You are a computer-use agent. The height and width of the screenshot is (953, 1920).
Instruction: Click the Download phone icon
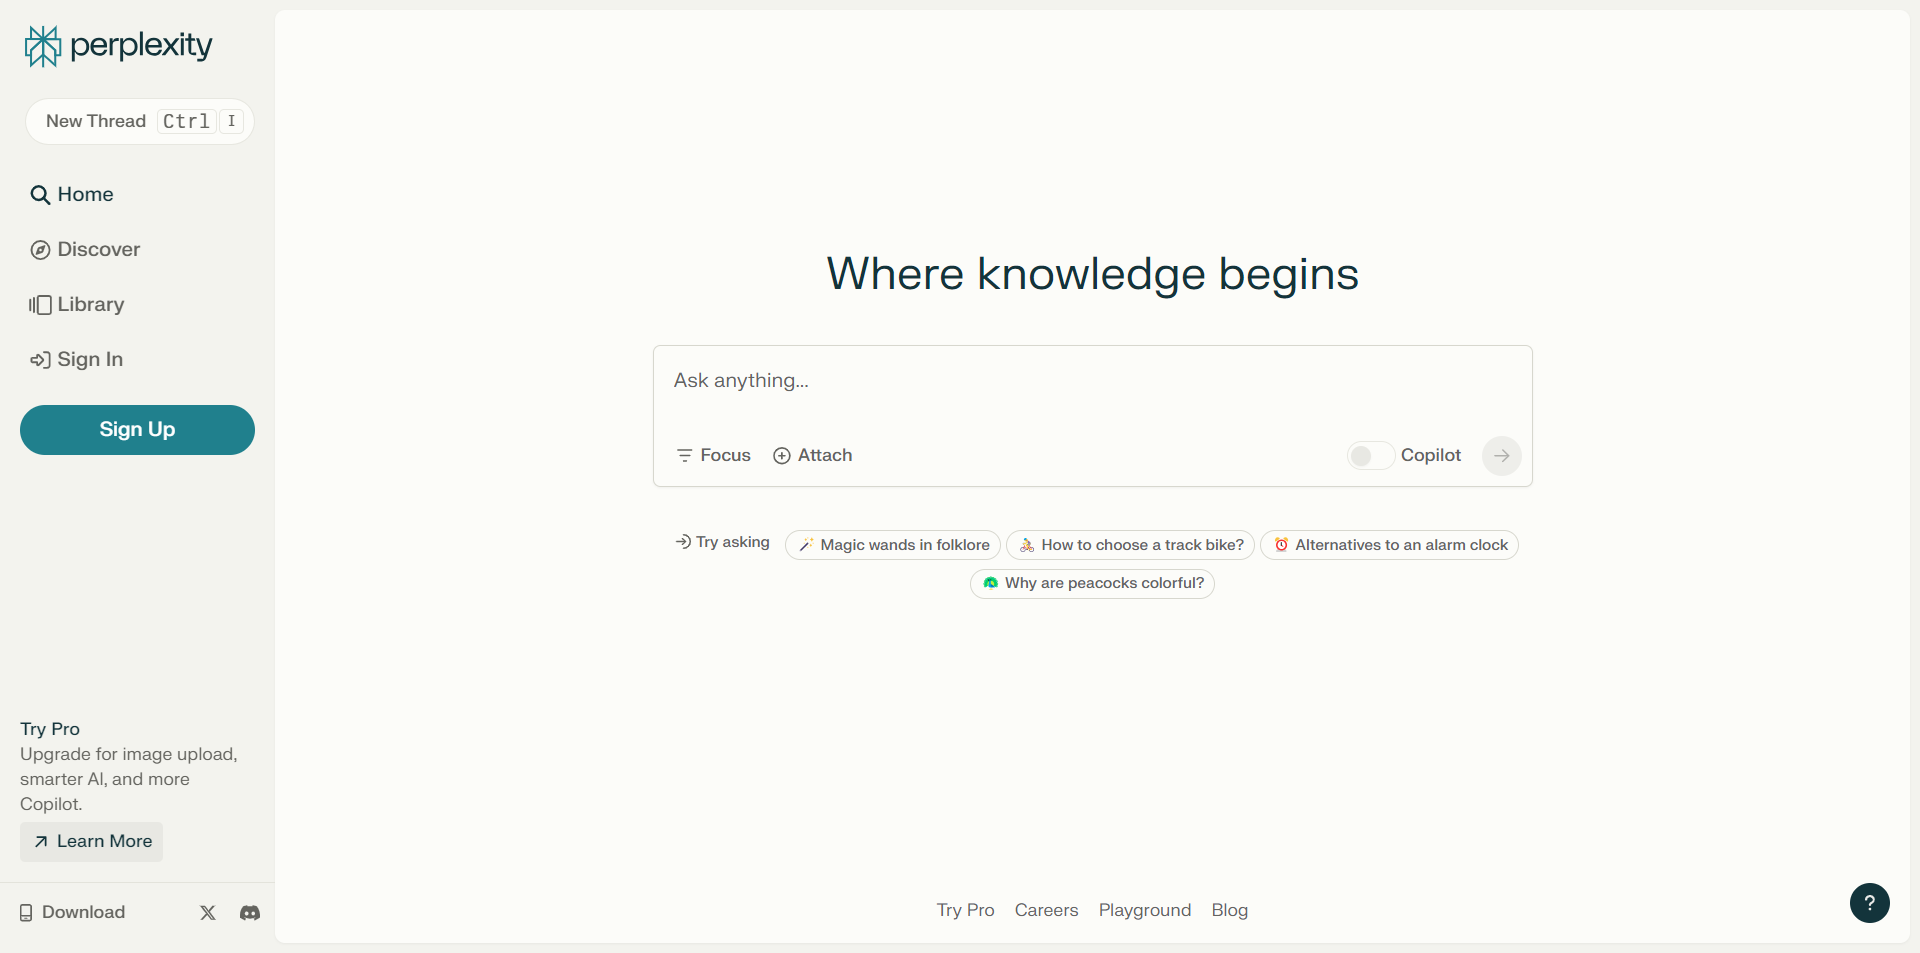coord(26,912)
